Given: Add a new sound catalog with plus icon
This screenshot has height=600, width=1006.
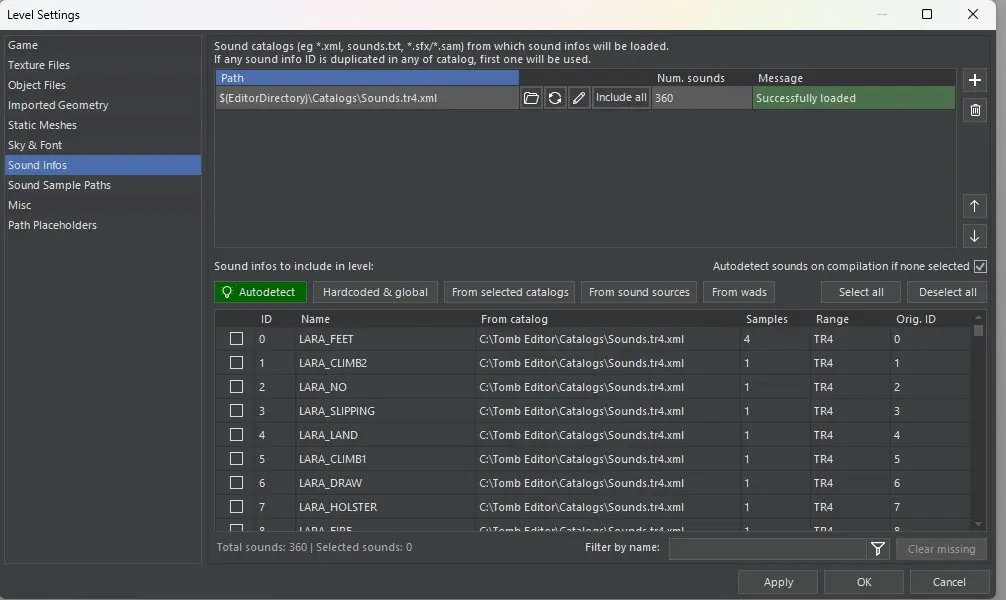Looking at the screenshot, I should pyautogui.click(x=975, y=80).
